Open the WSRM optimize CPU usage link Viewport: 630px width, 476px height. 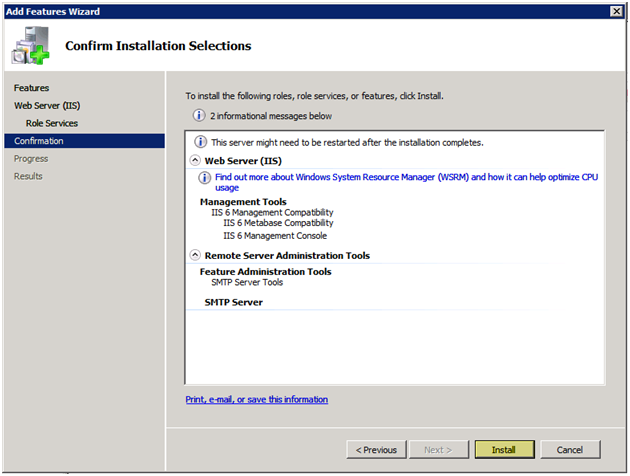pos(406,182)
